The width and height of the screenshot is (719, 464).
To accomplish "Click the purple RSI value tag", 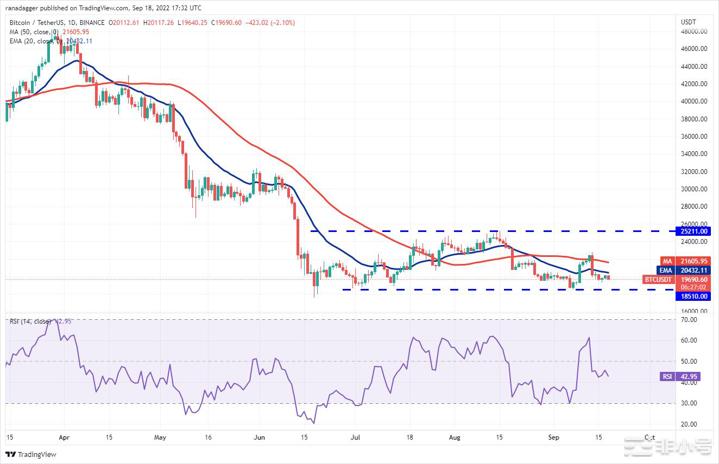I will 688,376.
